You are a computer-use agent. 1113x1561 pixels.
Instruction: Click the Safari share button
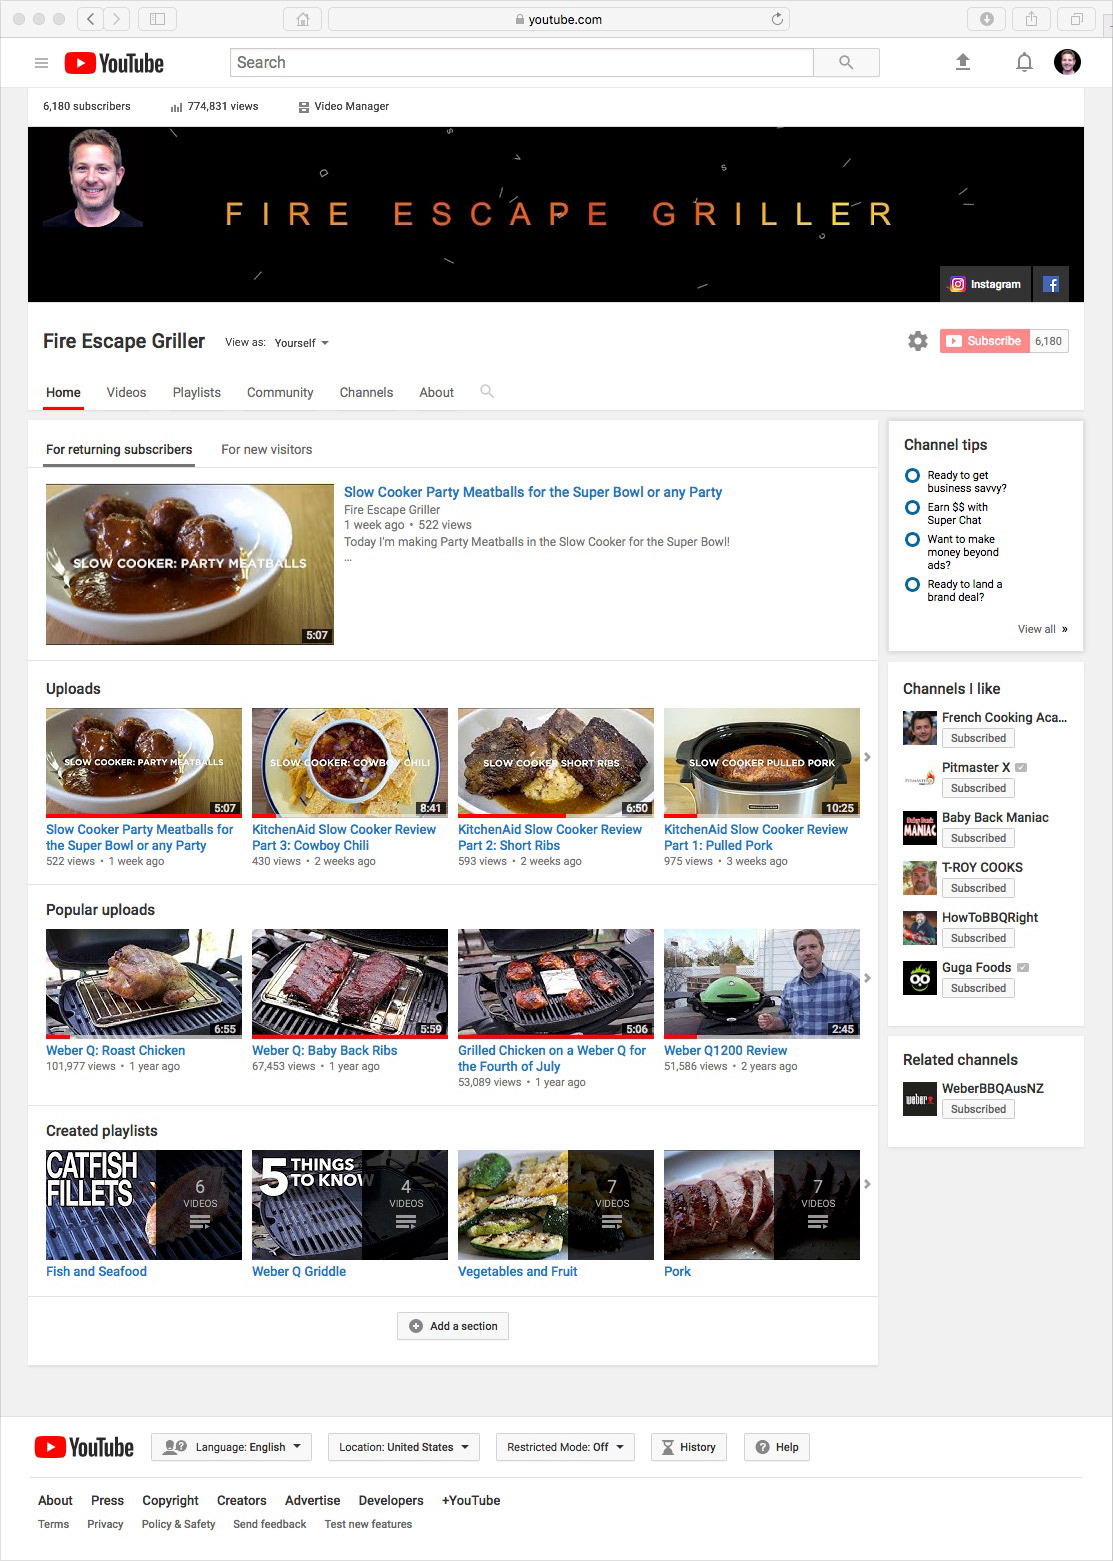1031,19
